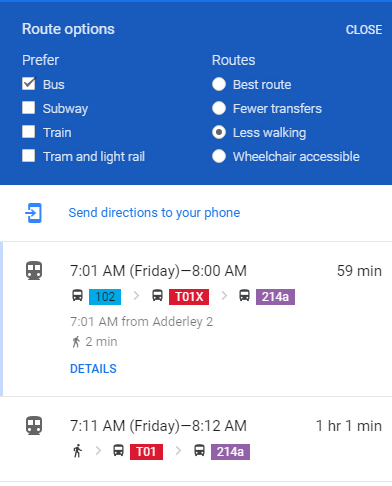Click the send-to-phone icon
Image resolution: width=392 pixels, height=486 pixels.
(x=34, y=213)
